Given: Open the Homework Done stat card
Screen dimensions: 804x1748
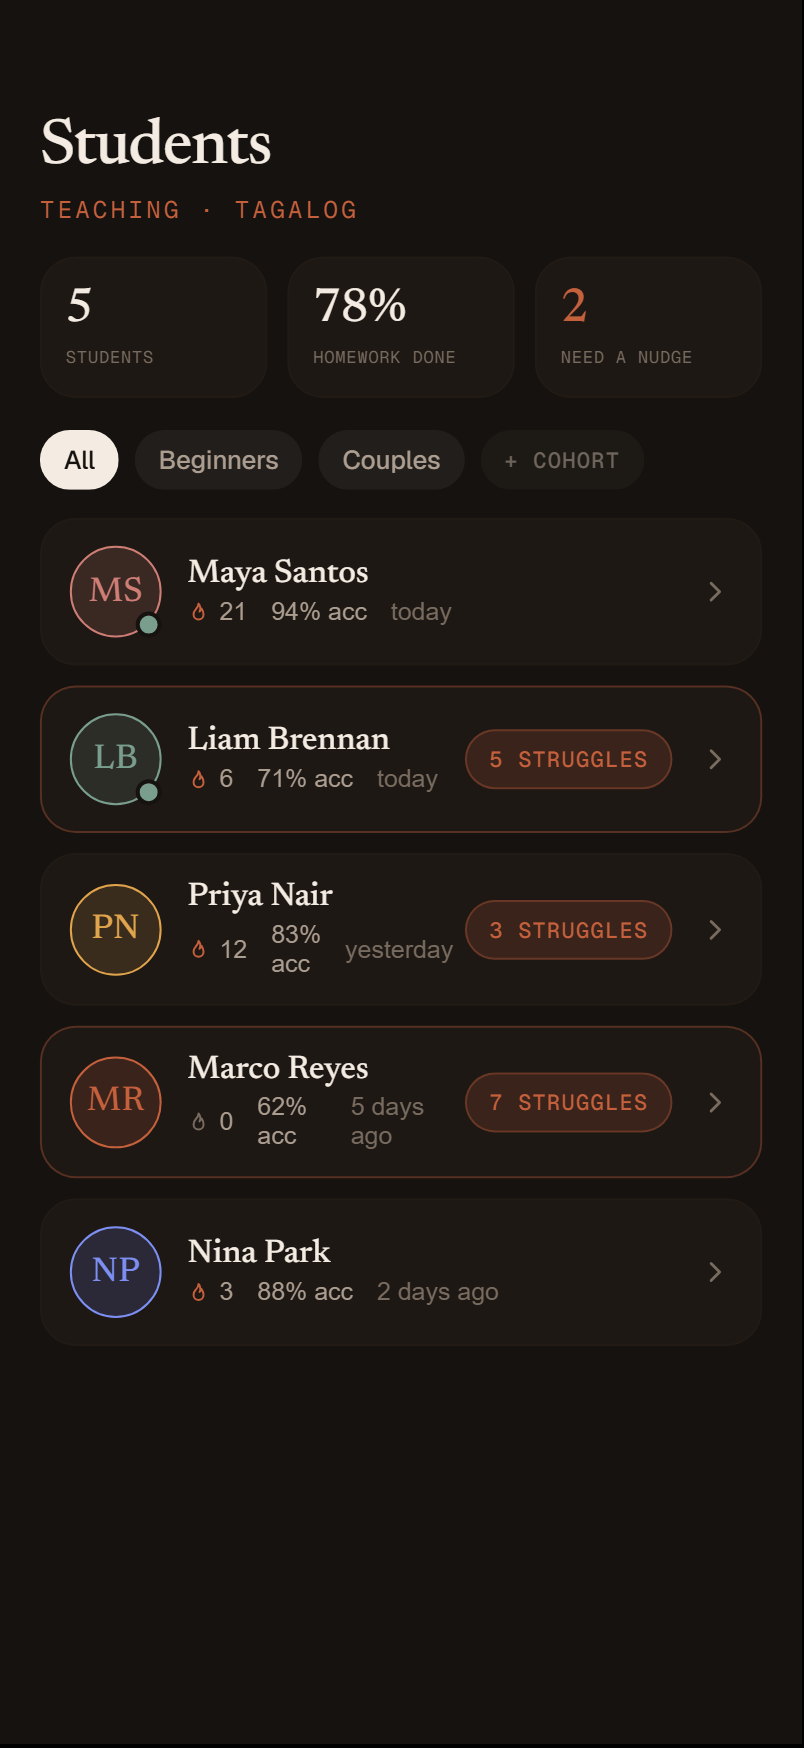Looking at the screenshot, I should [x=401, y=327].
